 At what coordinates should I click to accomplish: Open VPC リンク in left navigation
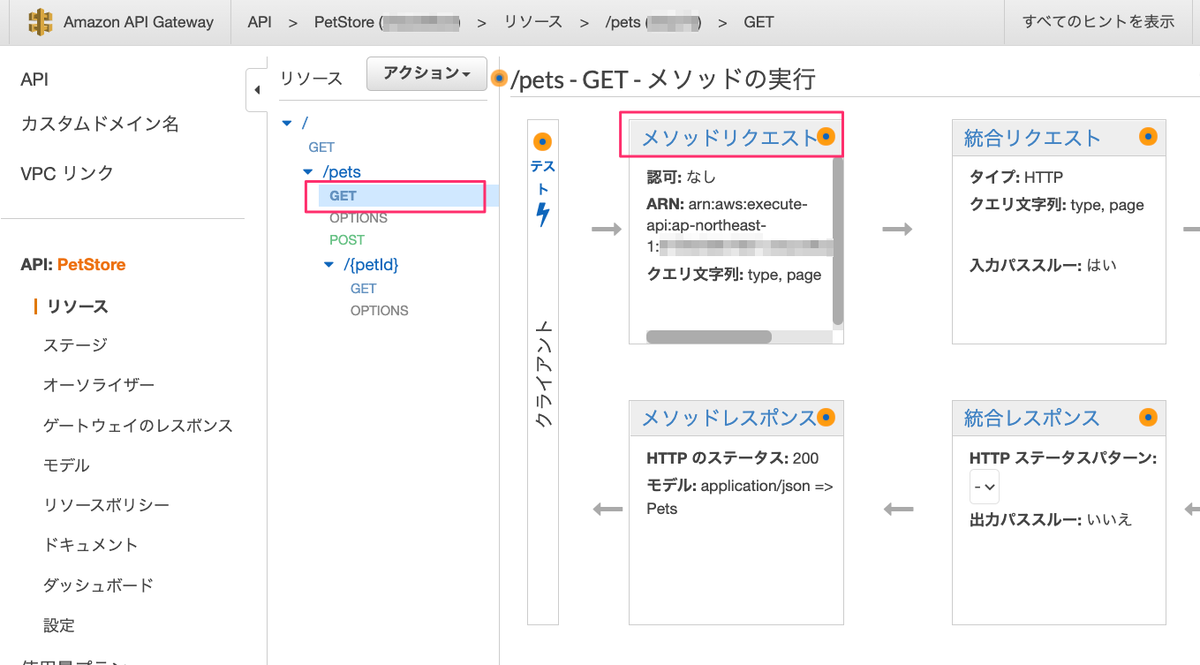[67, 173]
